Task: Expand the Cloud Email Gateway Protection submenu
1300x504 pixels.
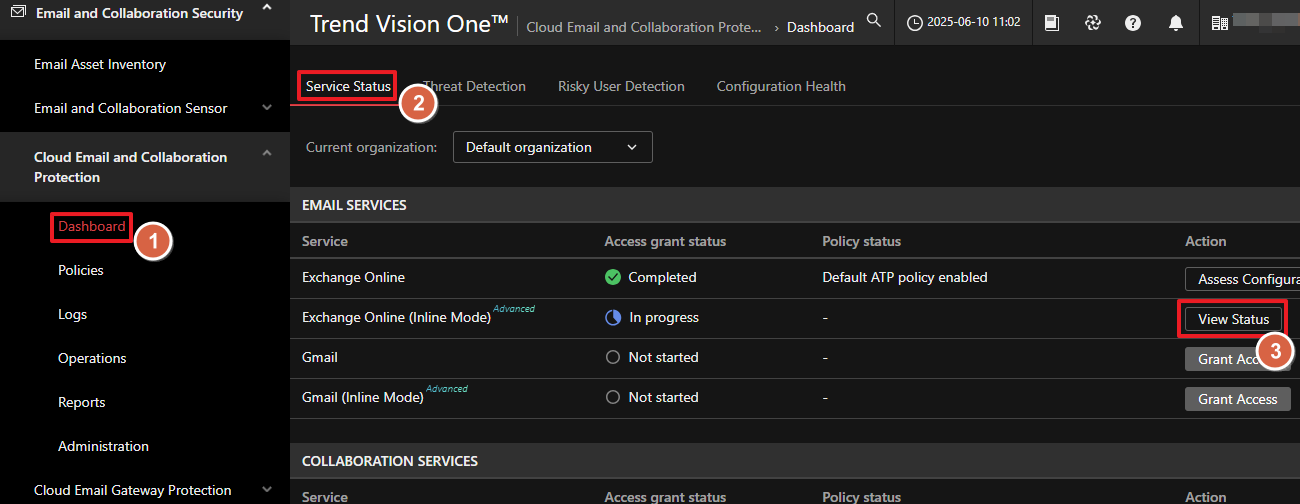Action: coord(266,490)
